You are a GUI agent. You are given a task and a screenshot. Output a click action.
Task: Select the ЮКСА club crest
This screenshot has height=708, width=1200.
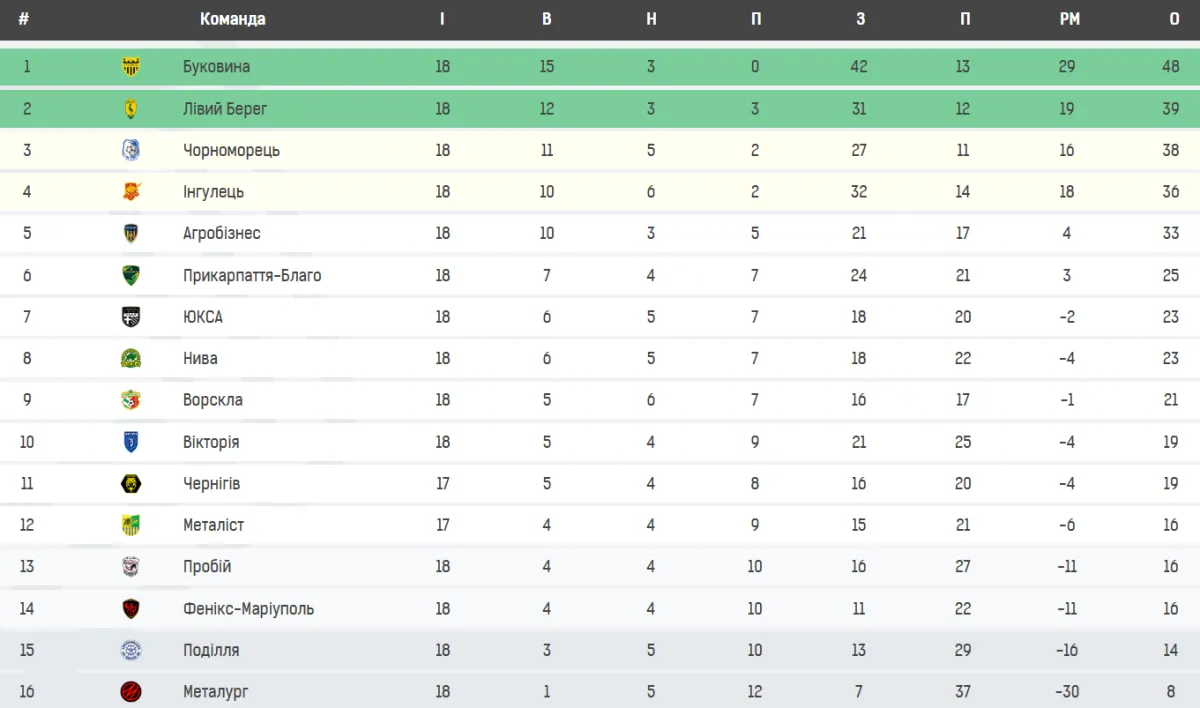pos(131,317)
